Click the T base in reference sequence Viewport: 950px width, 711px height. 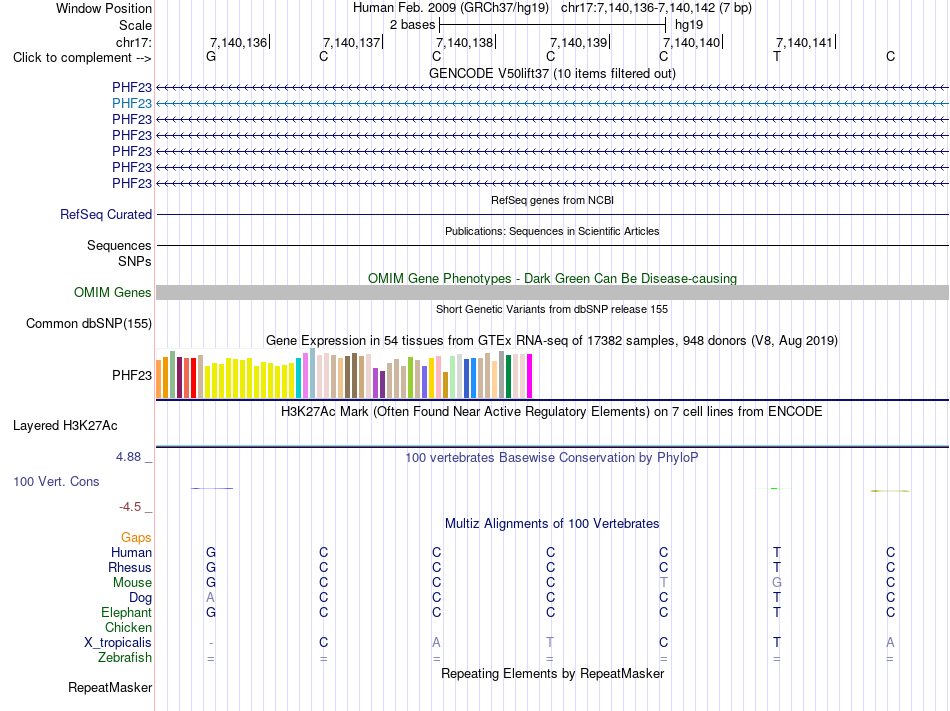point(777,56)
